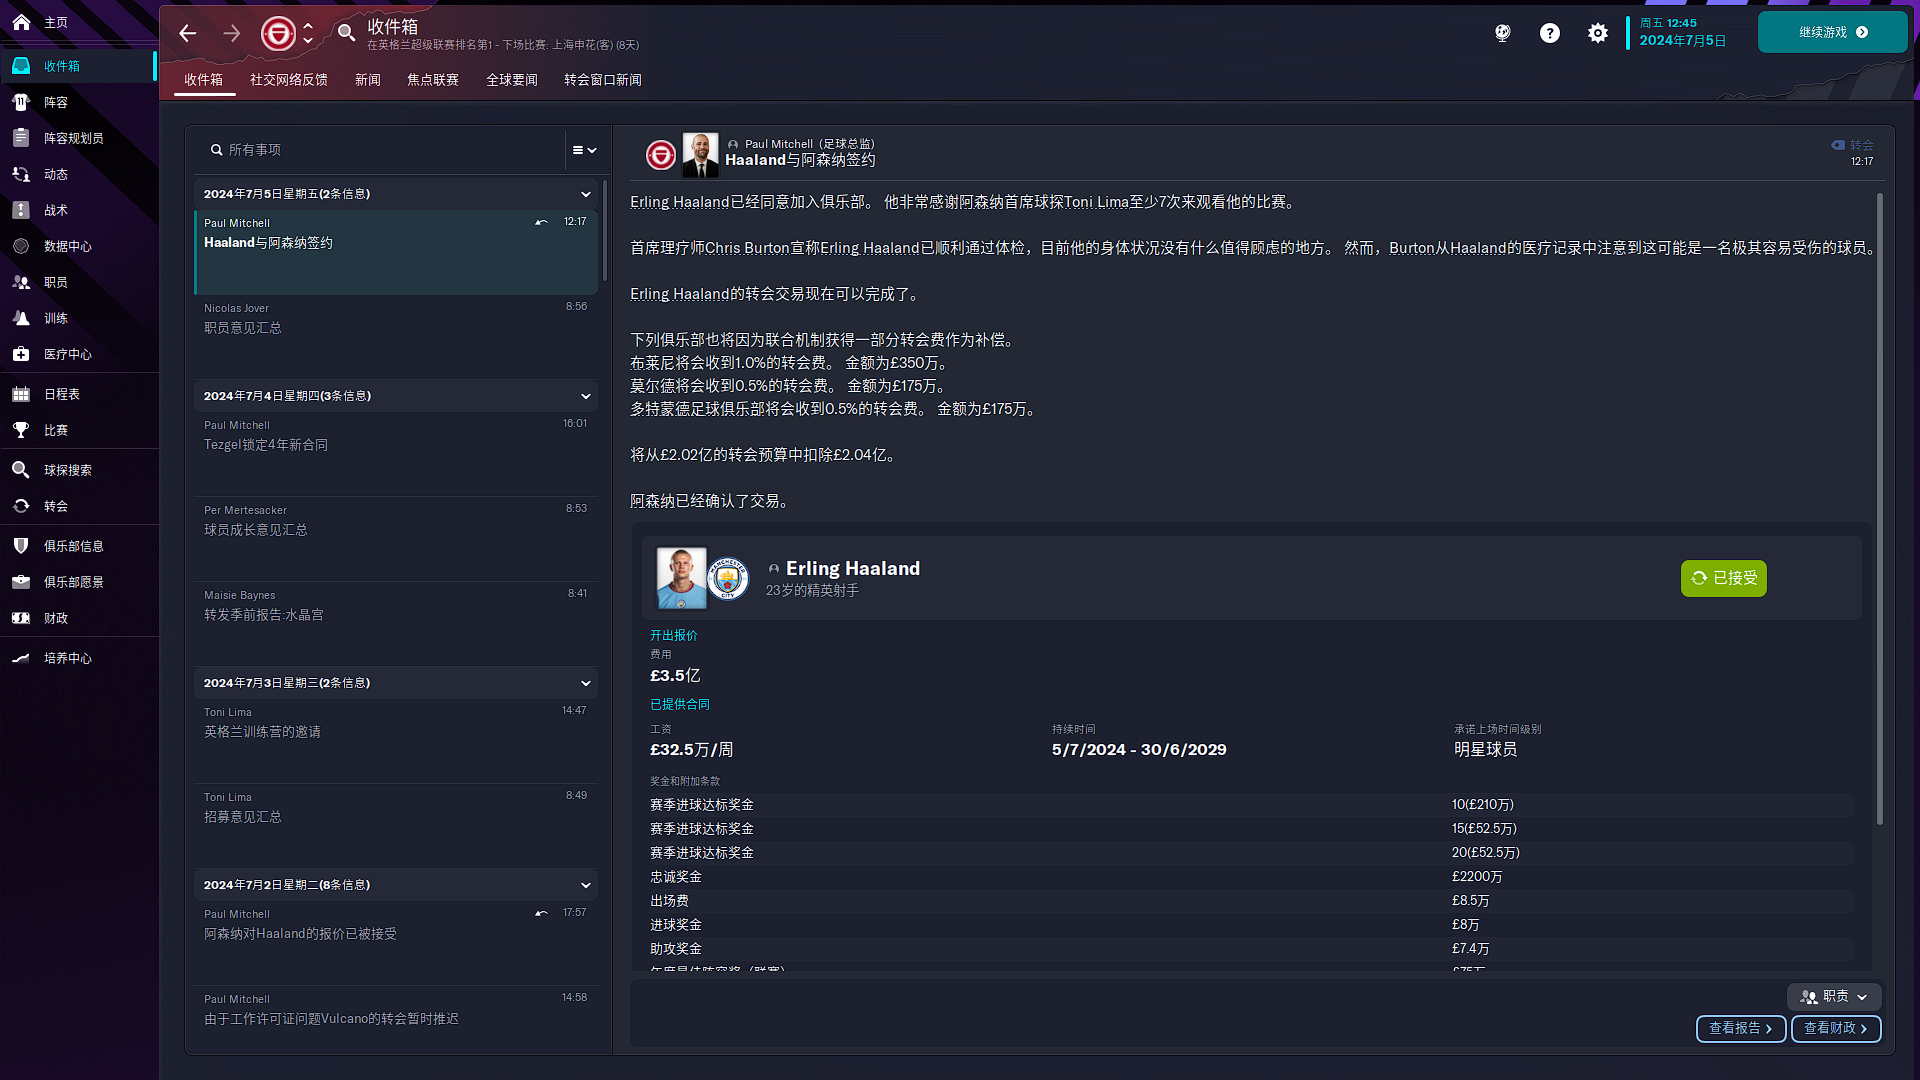Go back with the left arrow
The width and height of the screenshot is (1920, 1080).
pos(188,33)
